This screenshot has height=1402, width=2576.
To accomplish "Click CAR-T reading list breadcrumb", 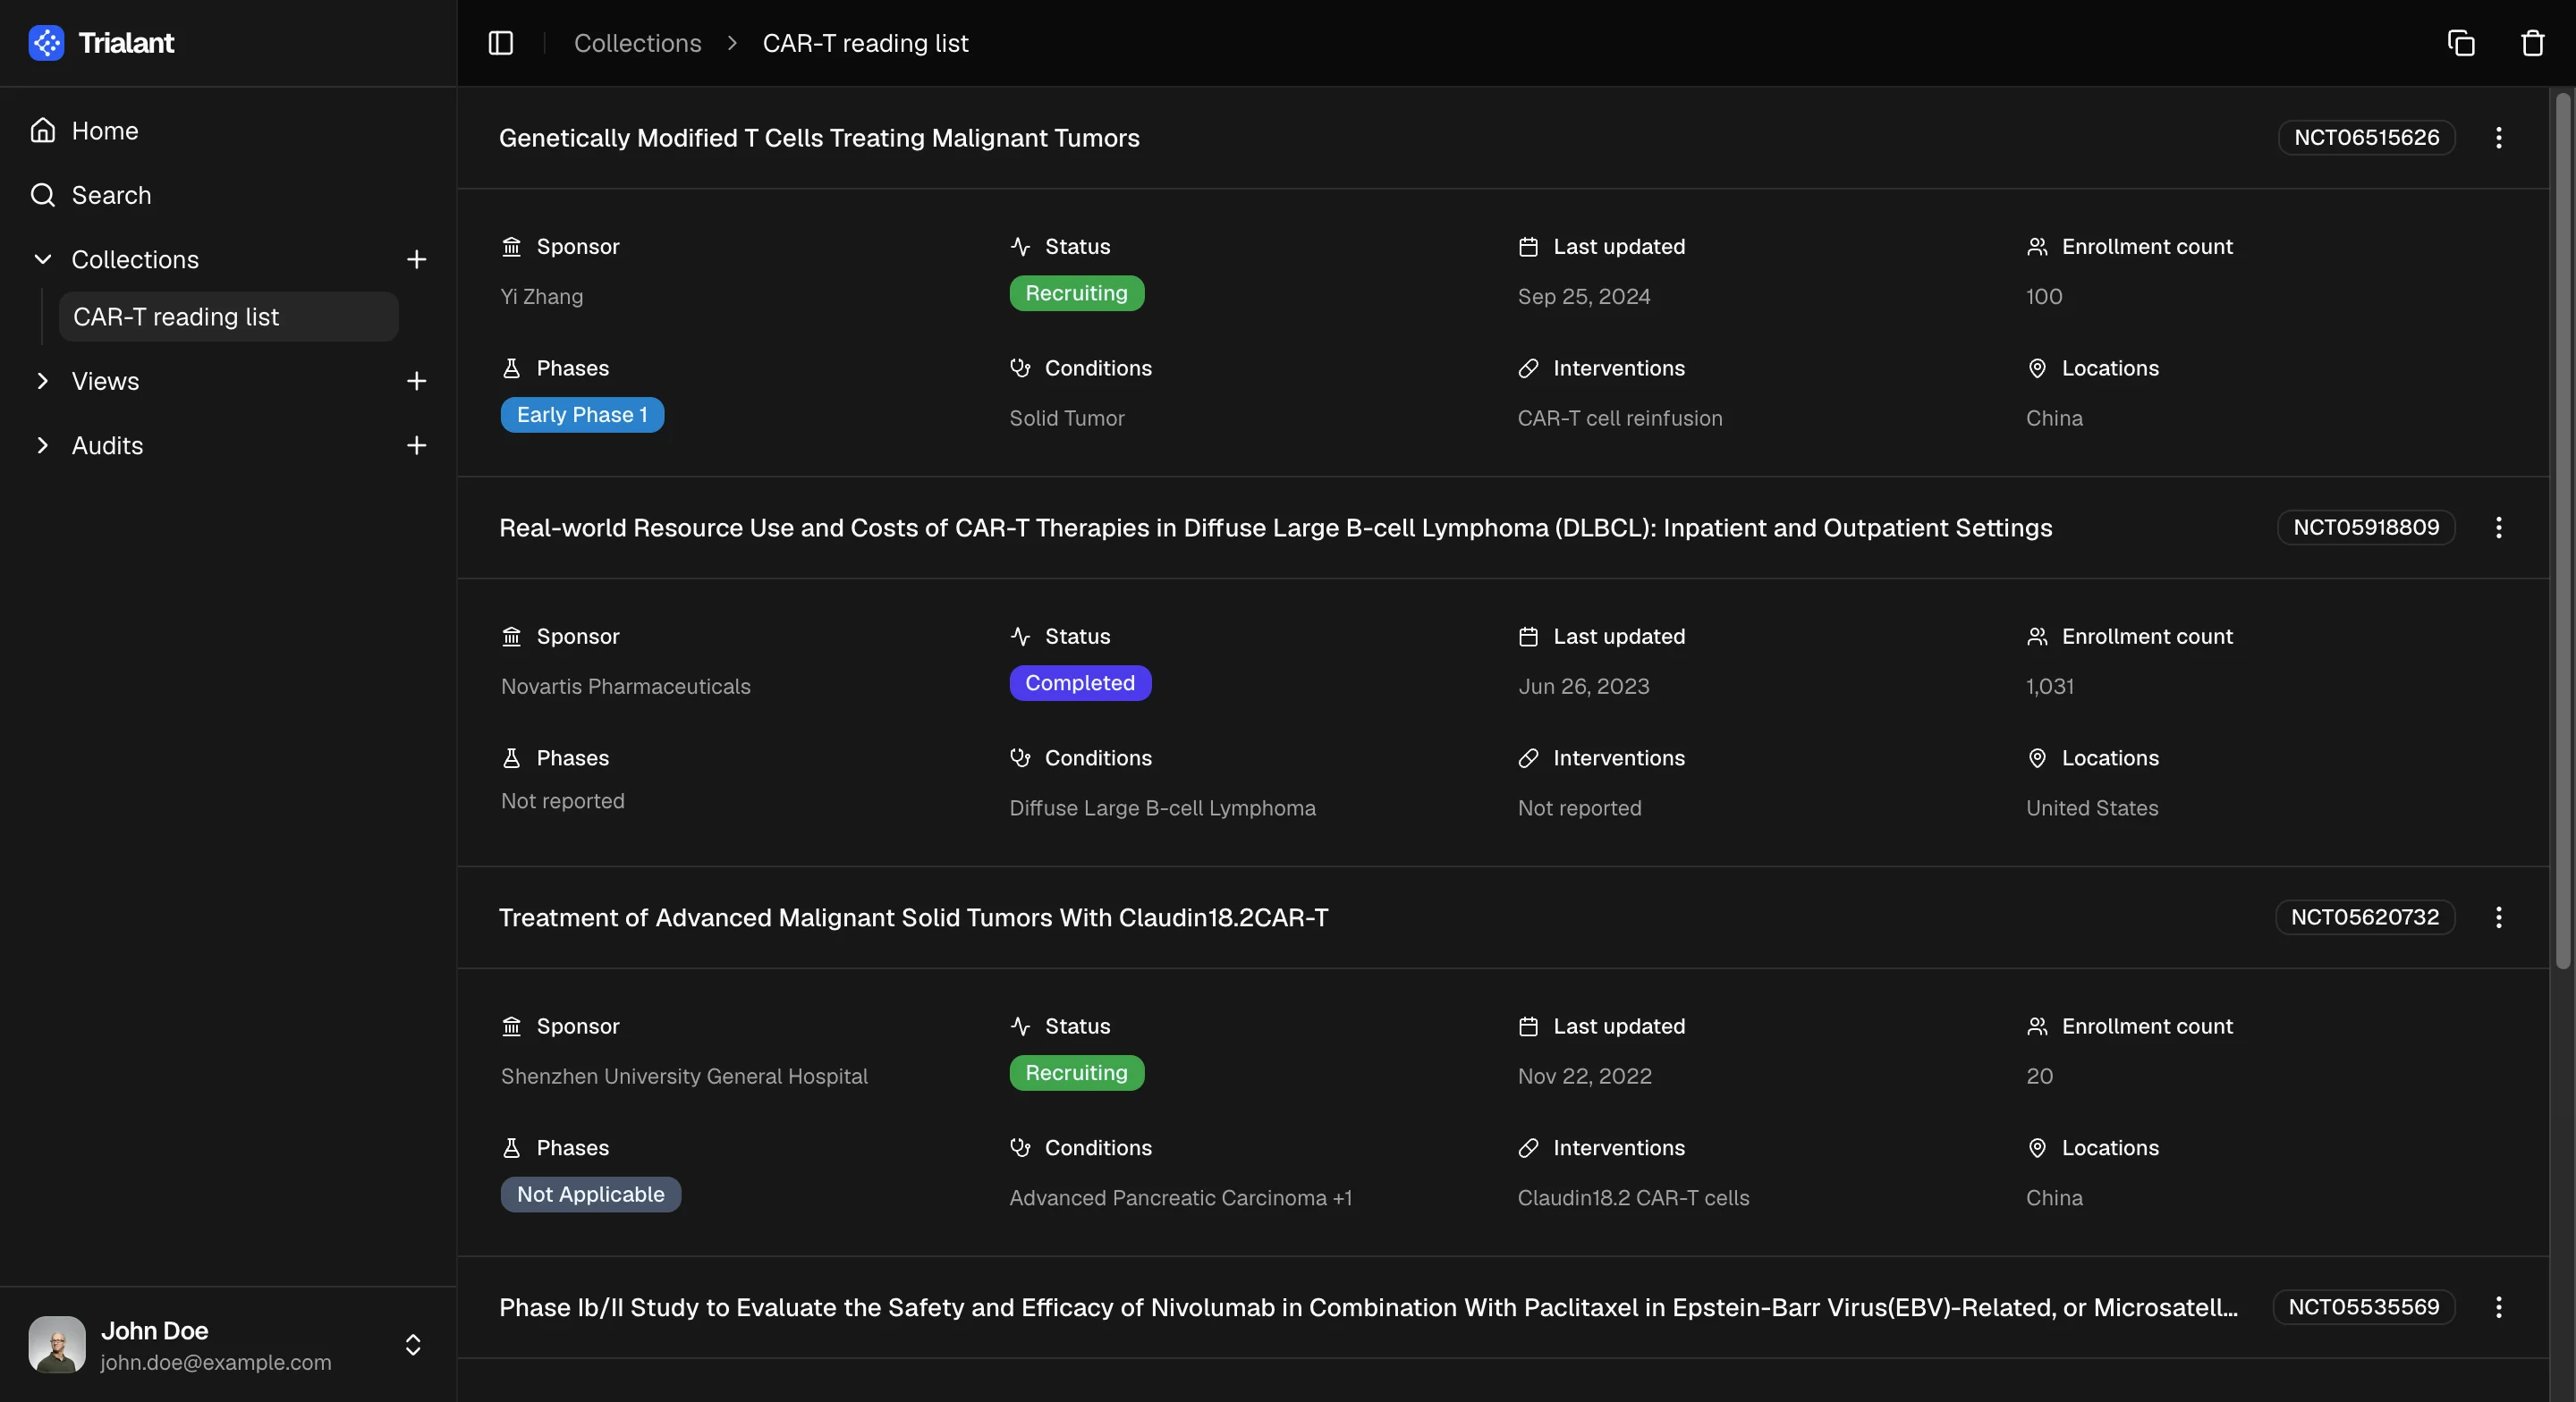I will (865, 43).
